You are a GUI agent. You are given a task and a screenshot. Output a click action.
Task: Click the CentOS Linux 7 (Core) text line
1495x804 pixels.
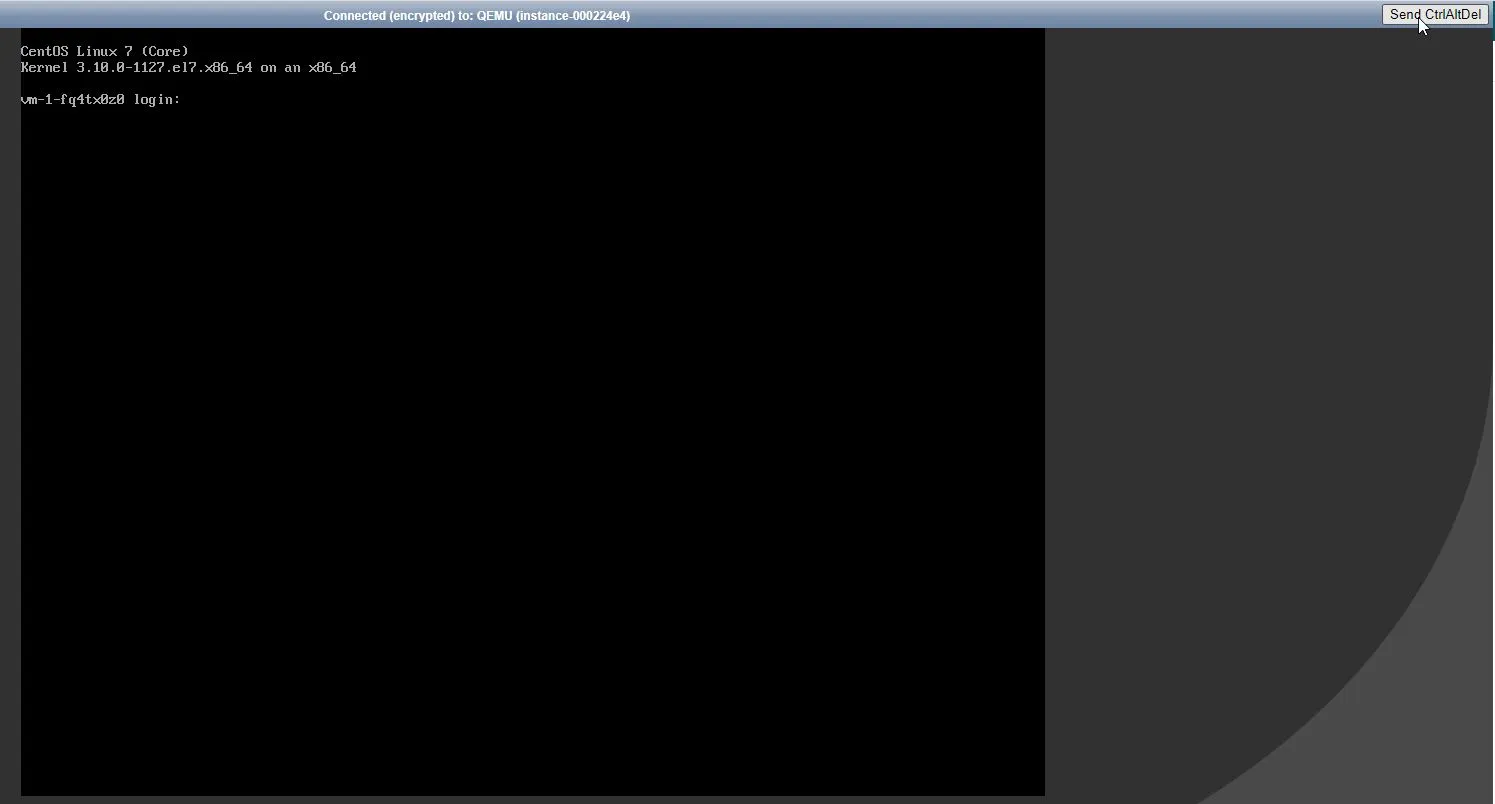coord(104,50)
